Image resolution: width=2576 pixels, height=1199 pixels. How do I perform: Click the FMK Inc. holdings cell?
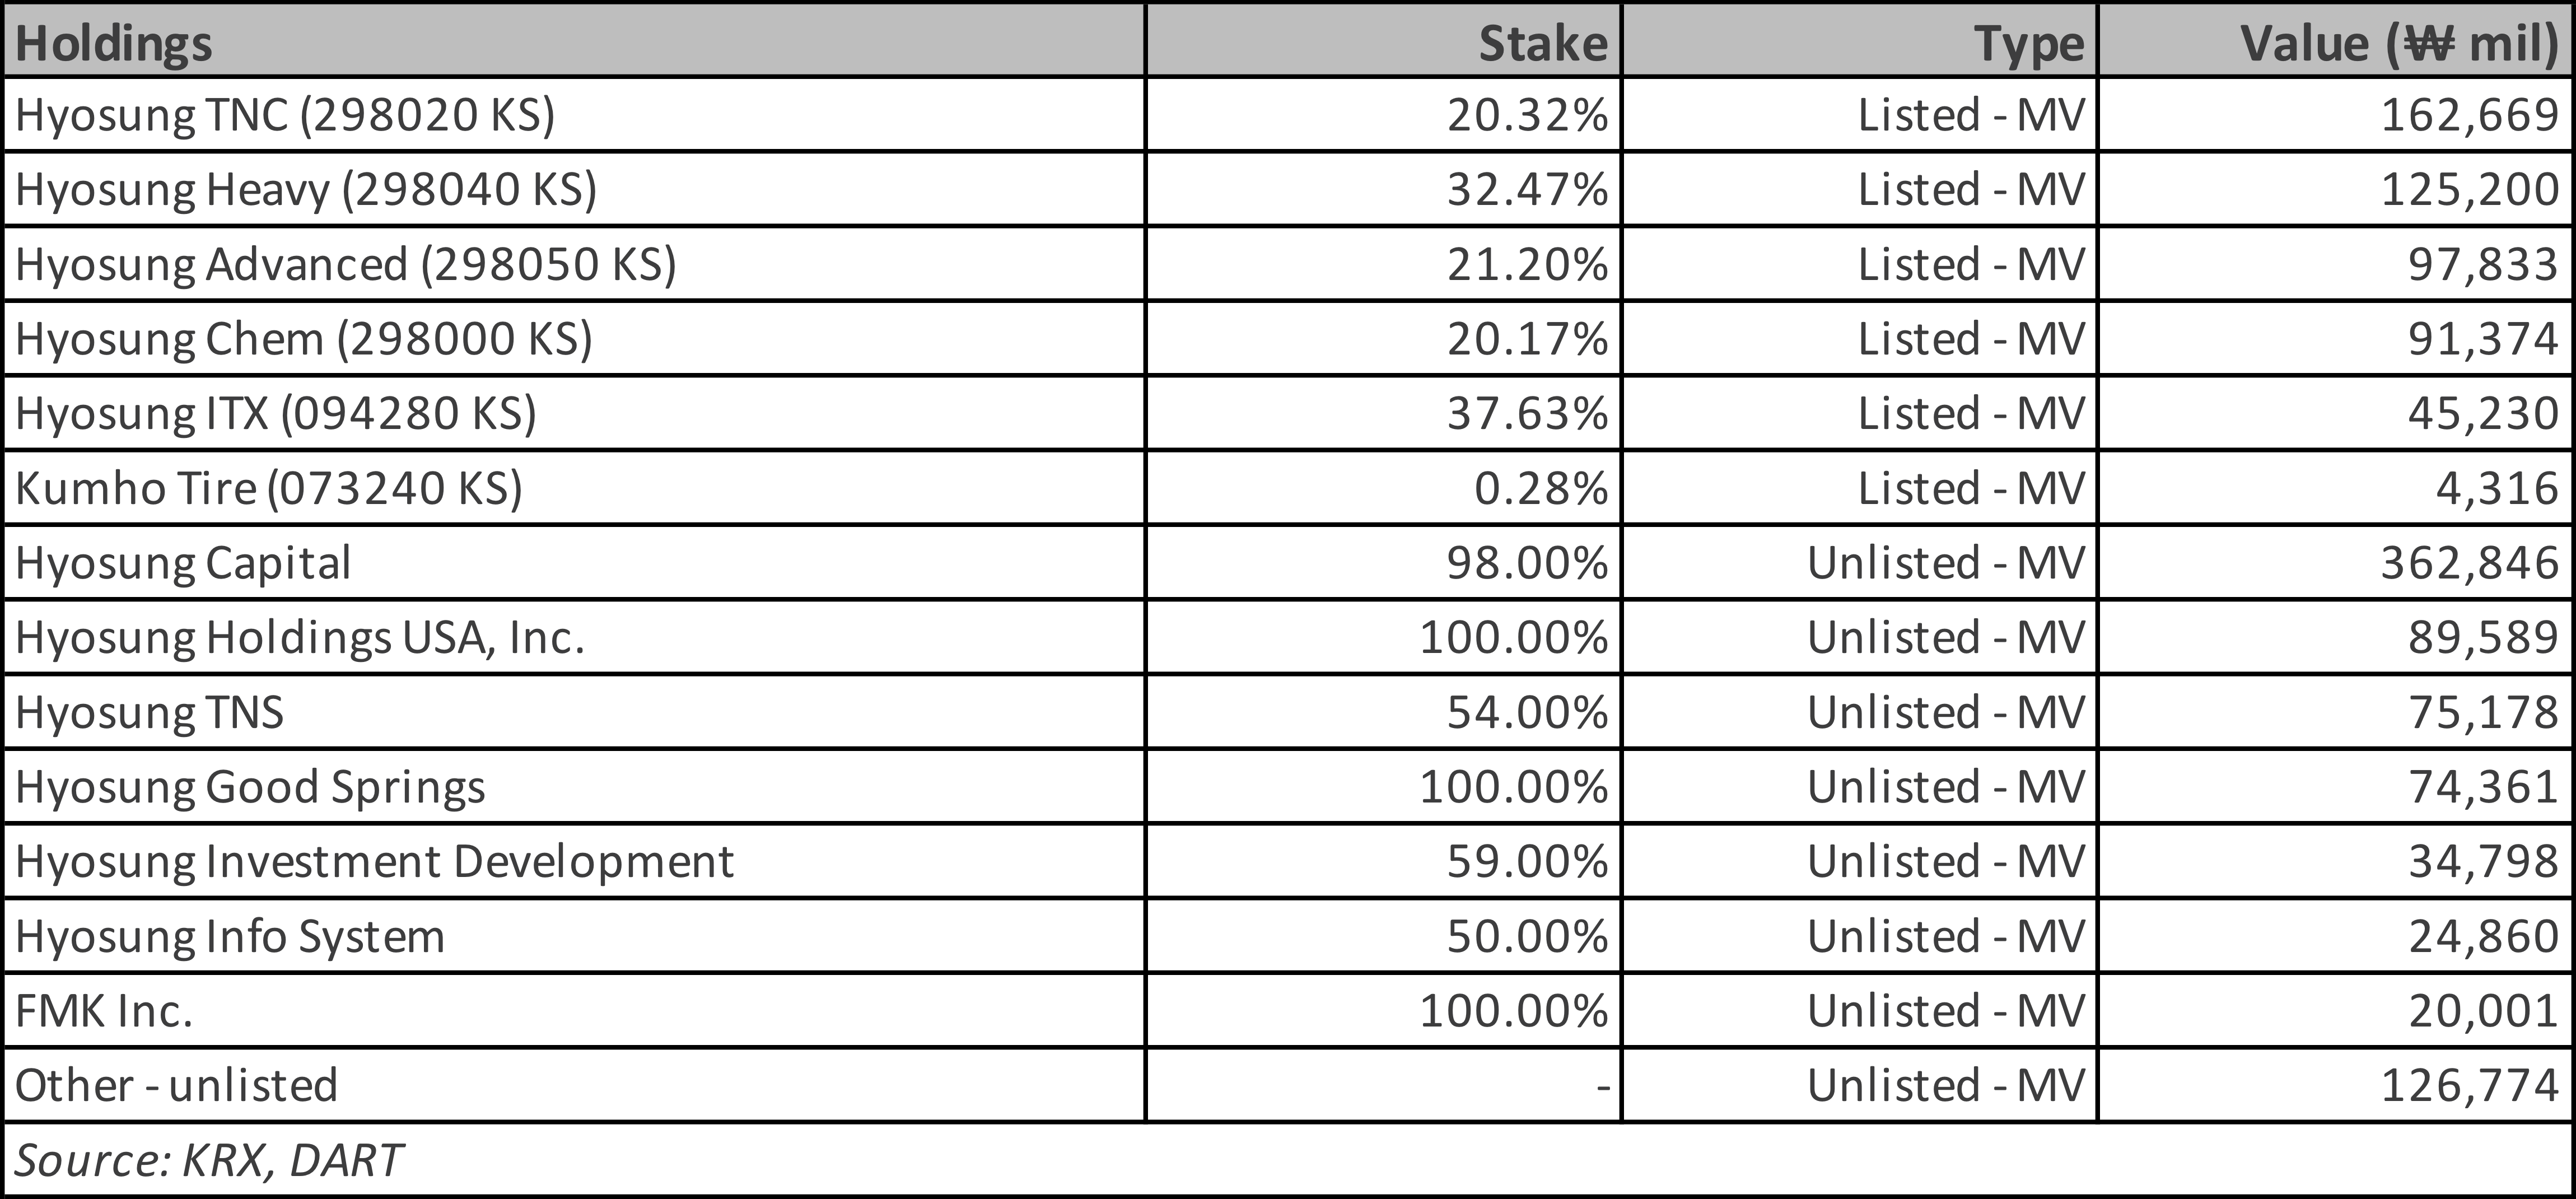104,1011
